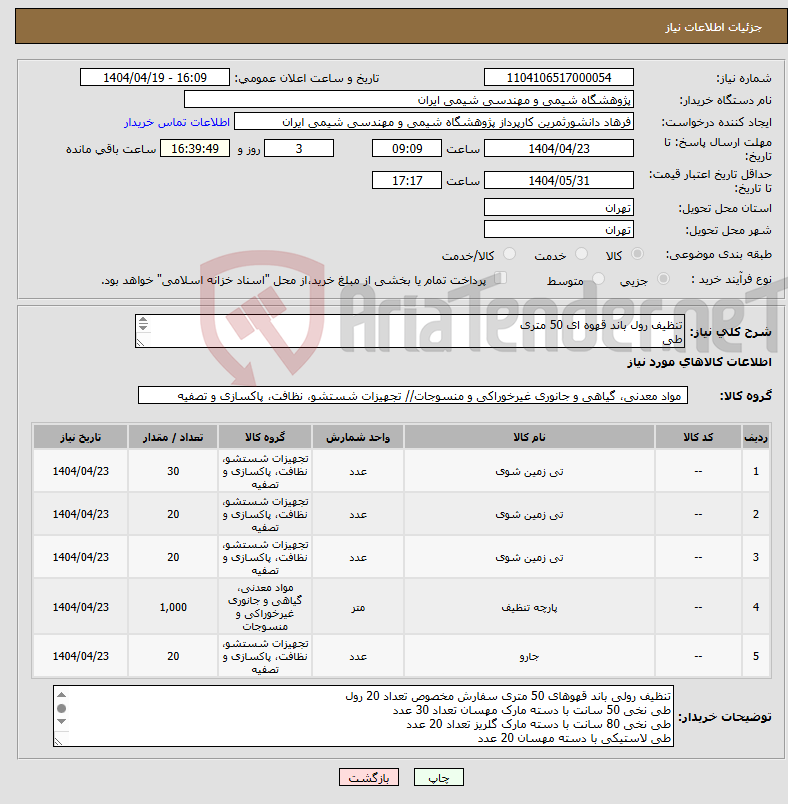788x804 pixels.
Task: Click the بازگشت (back) button
Action: (x=369, y=777)
